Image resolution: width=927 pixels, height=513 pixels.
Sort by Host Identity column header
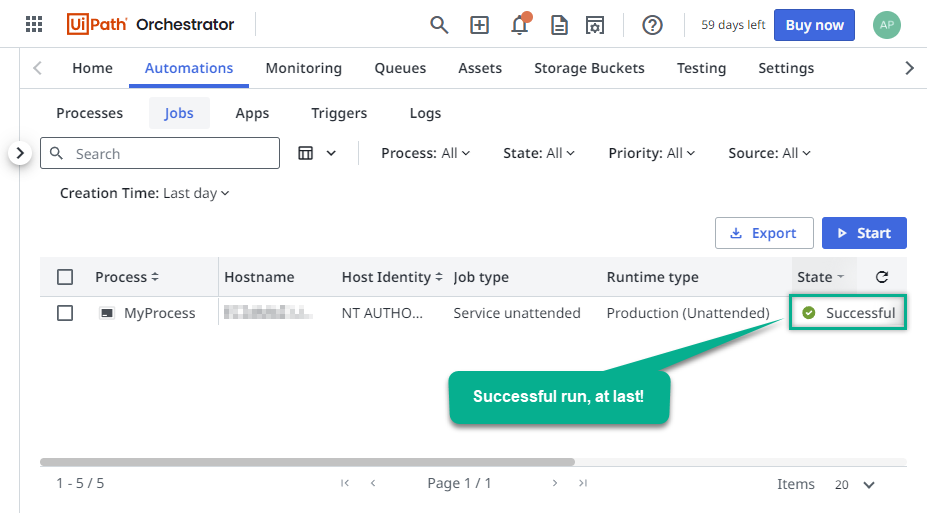(x=392, y=277)
